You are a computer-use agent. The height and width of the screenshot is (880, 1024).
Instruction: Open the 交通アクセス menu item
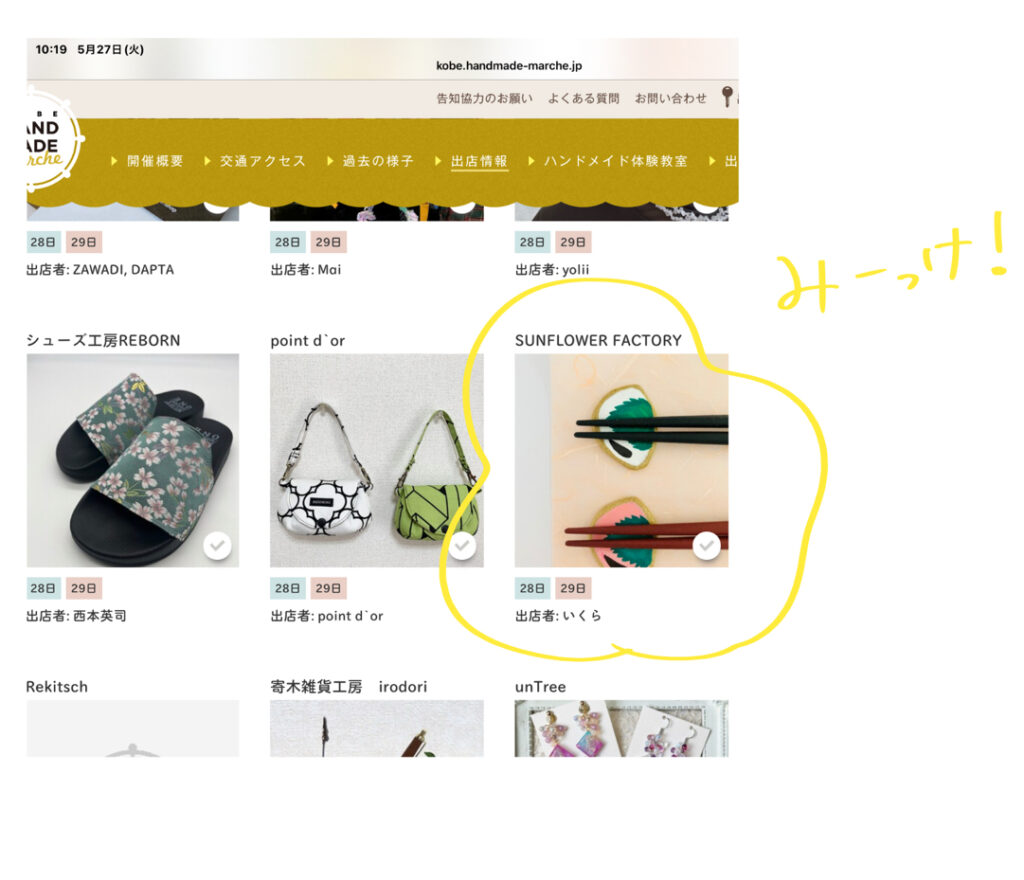263,161
